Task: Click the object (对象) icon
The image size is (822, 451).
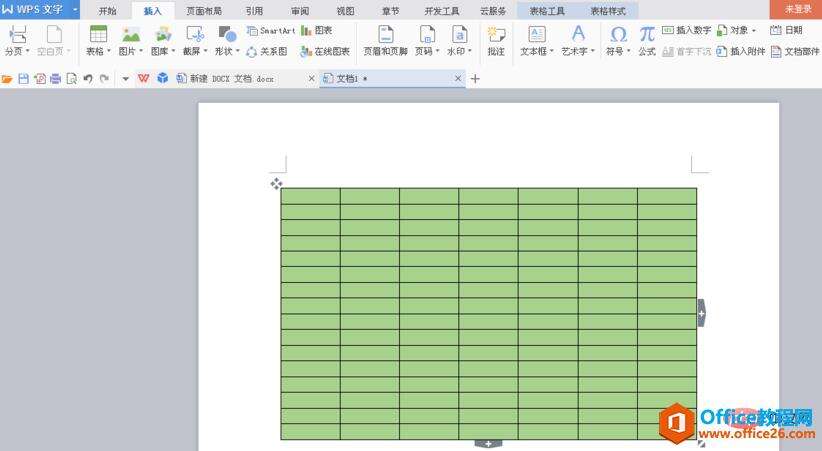Action: (722, 30)
